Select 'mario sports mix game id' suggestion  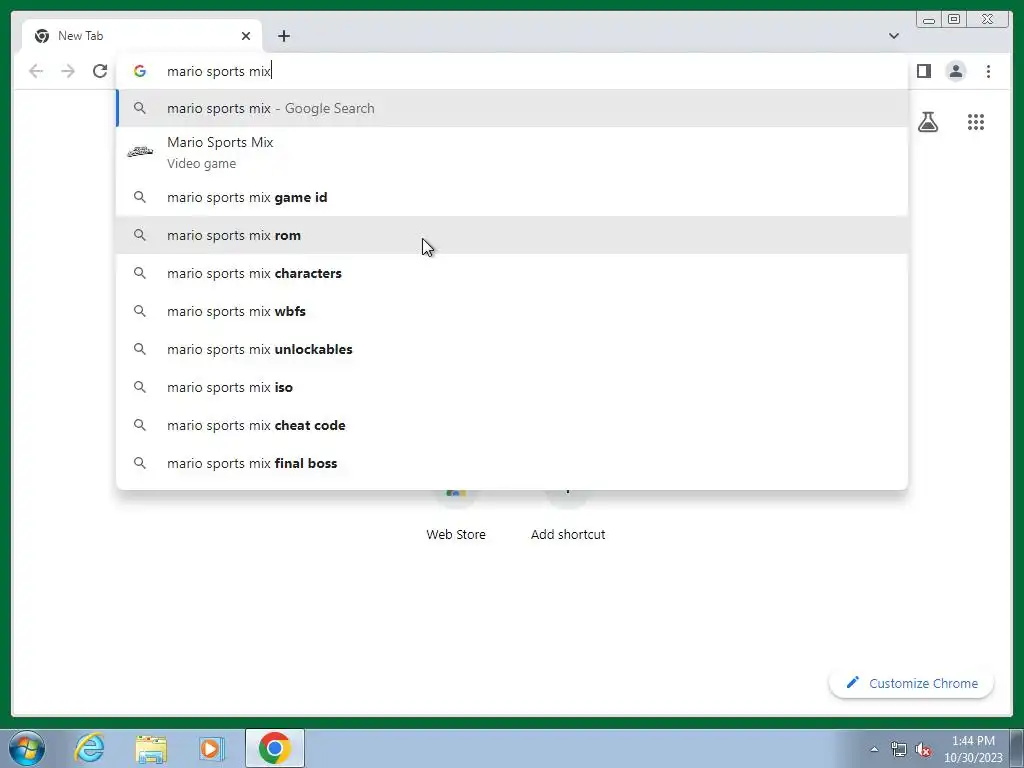point(512,197)
